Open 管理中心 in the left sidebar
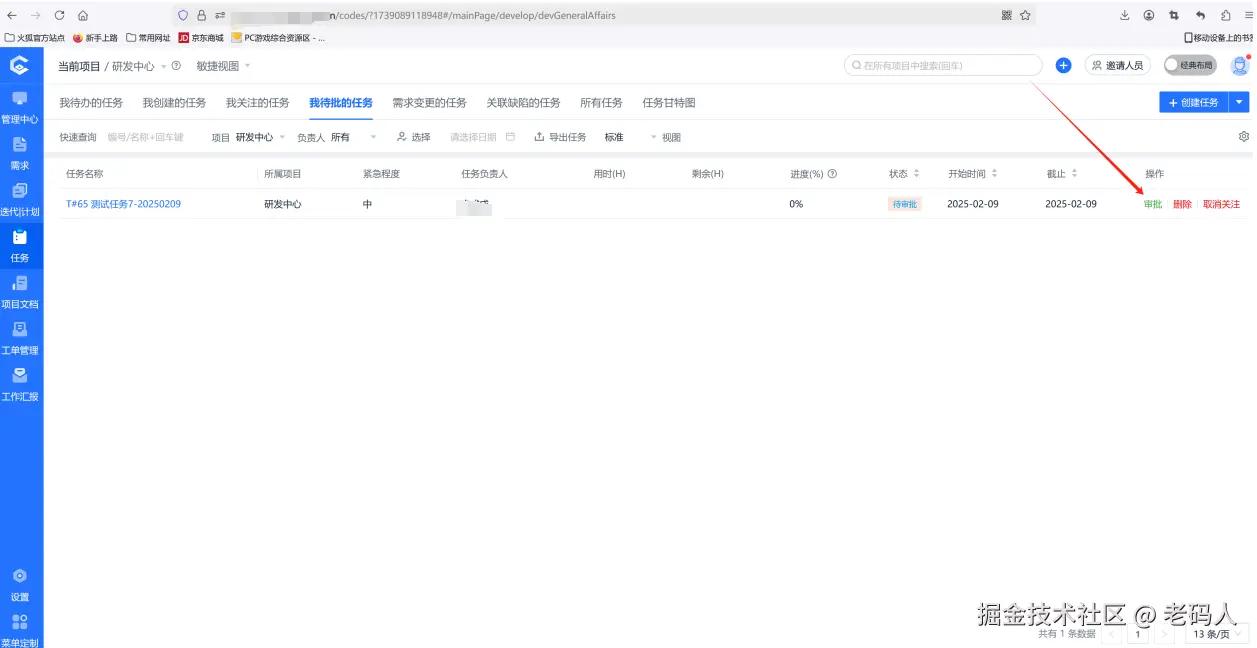Image resolution: width=1257 pixels, height=648 pixels. (20, 108)
